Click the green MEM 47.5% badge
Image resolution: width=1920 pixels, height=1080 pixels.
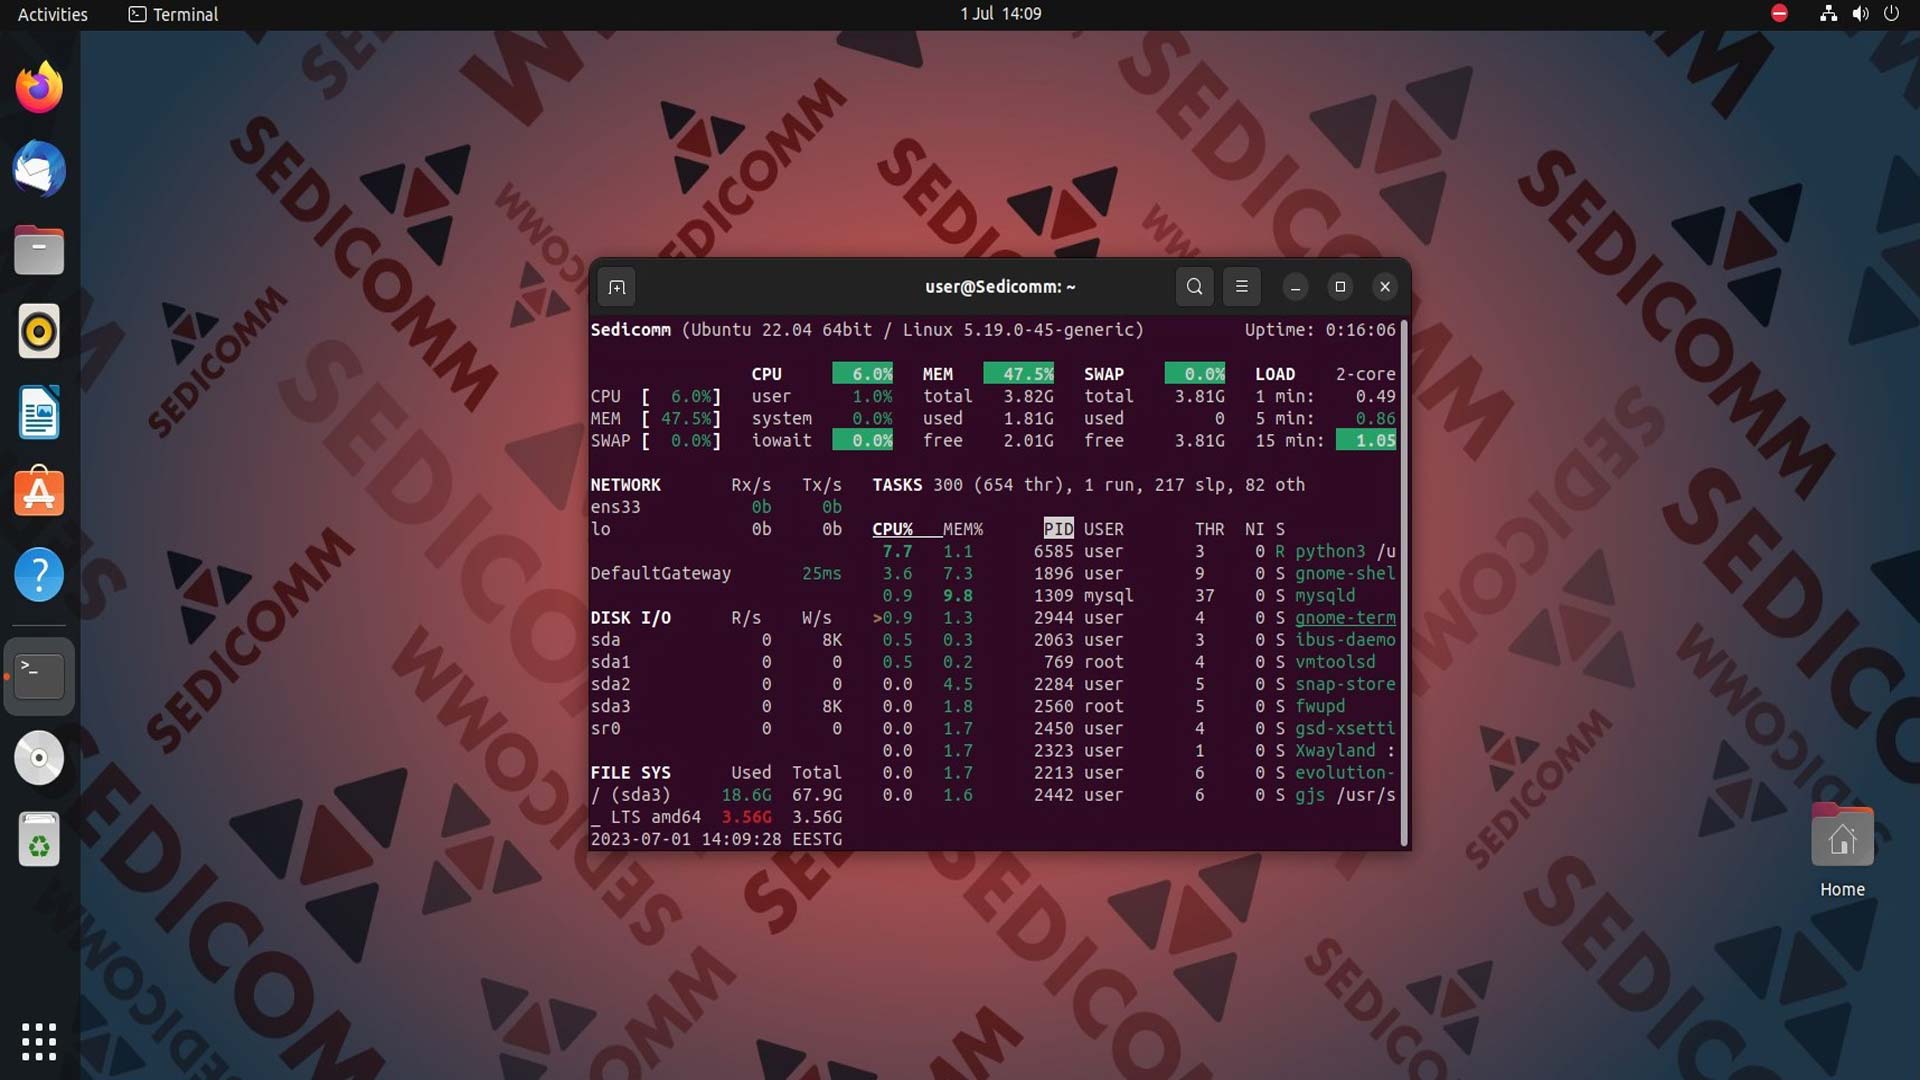pos(1019,374)
